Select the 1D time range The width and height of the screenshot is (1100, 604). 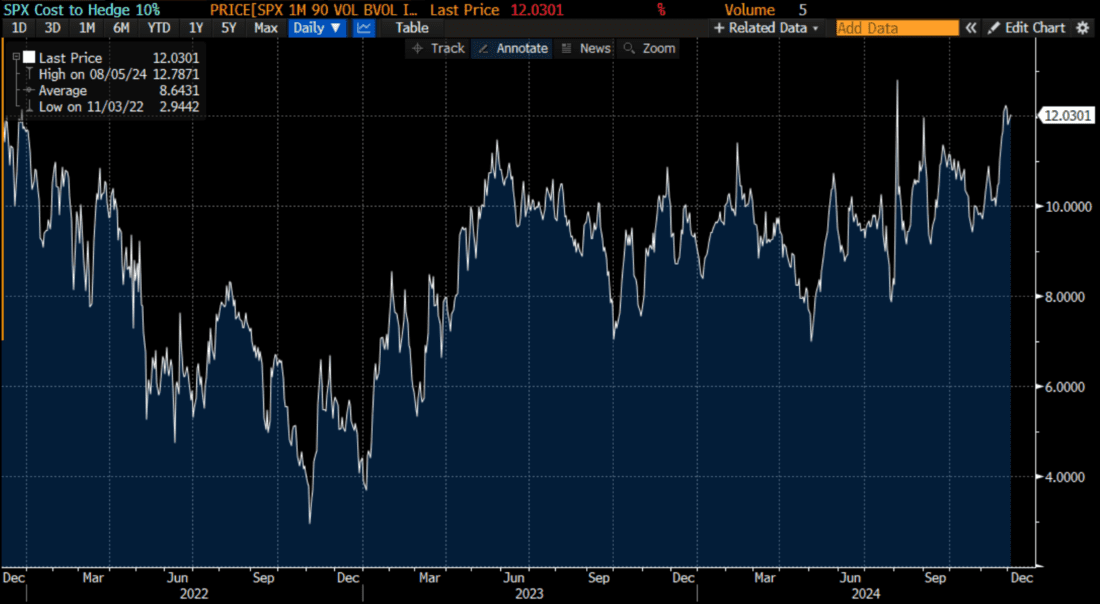tap(19, 28)
